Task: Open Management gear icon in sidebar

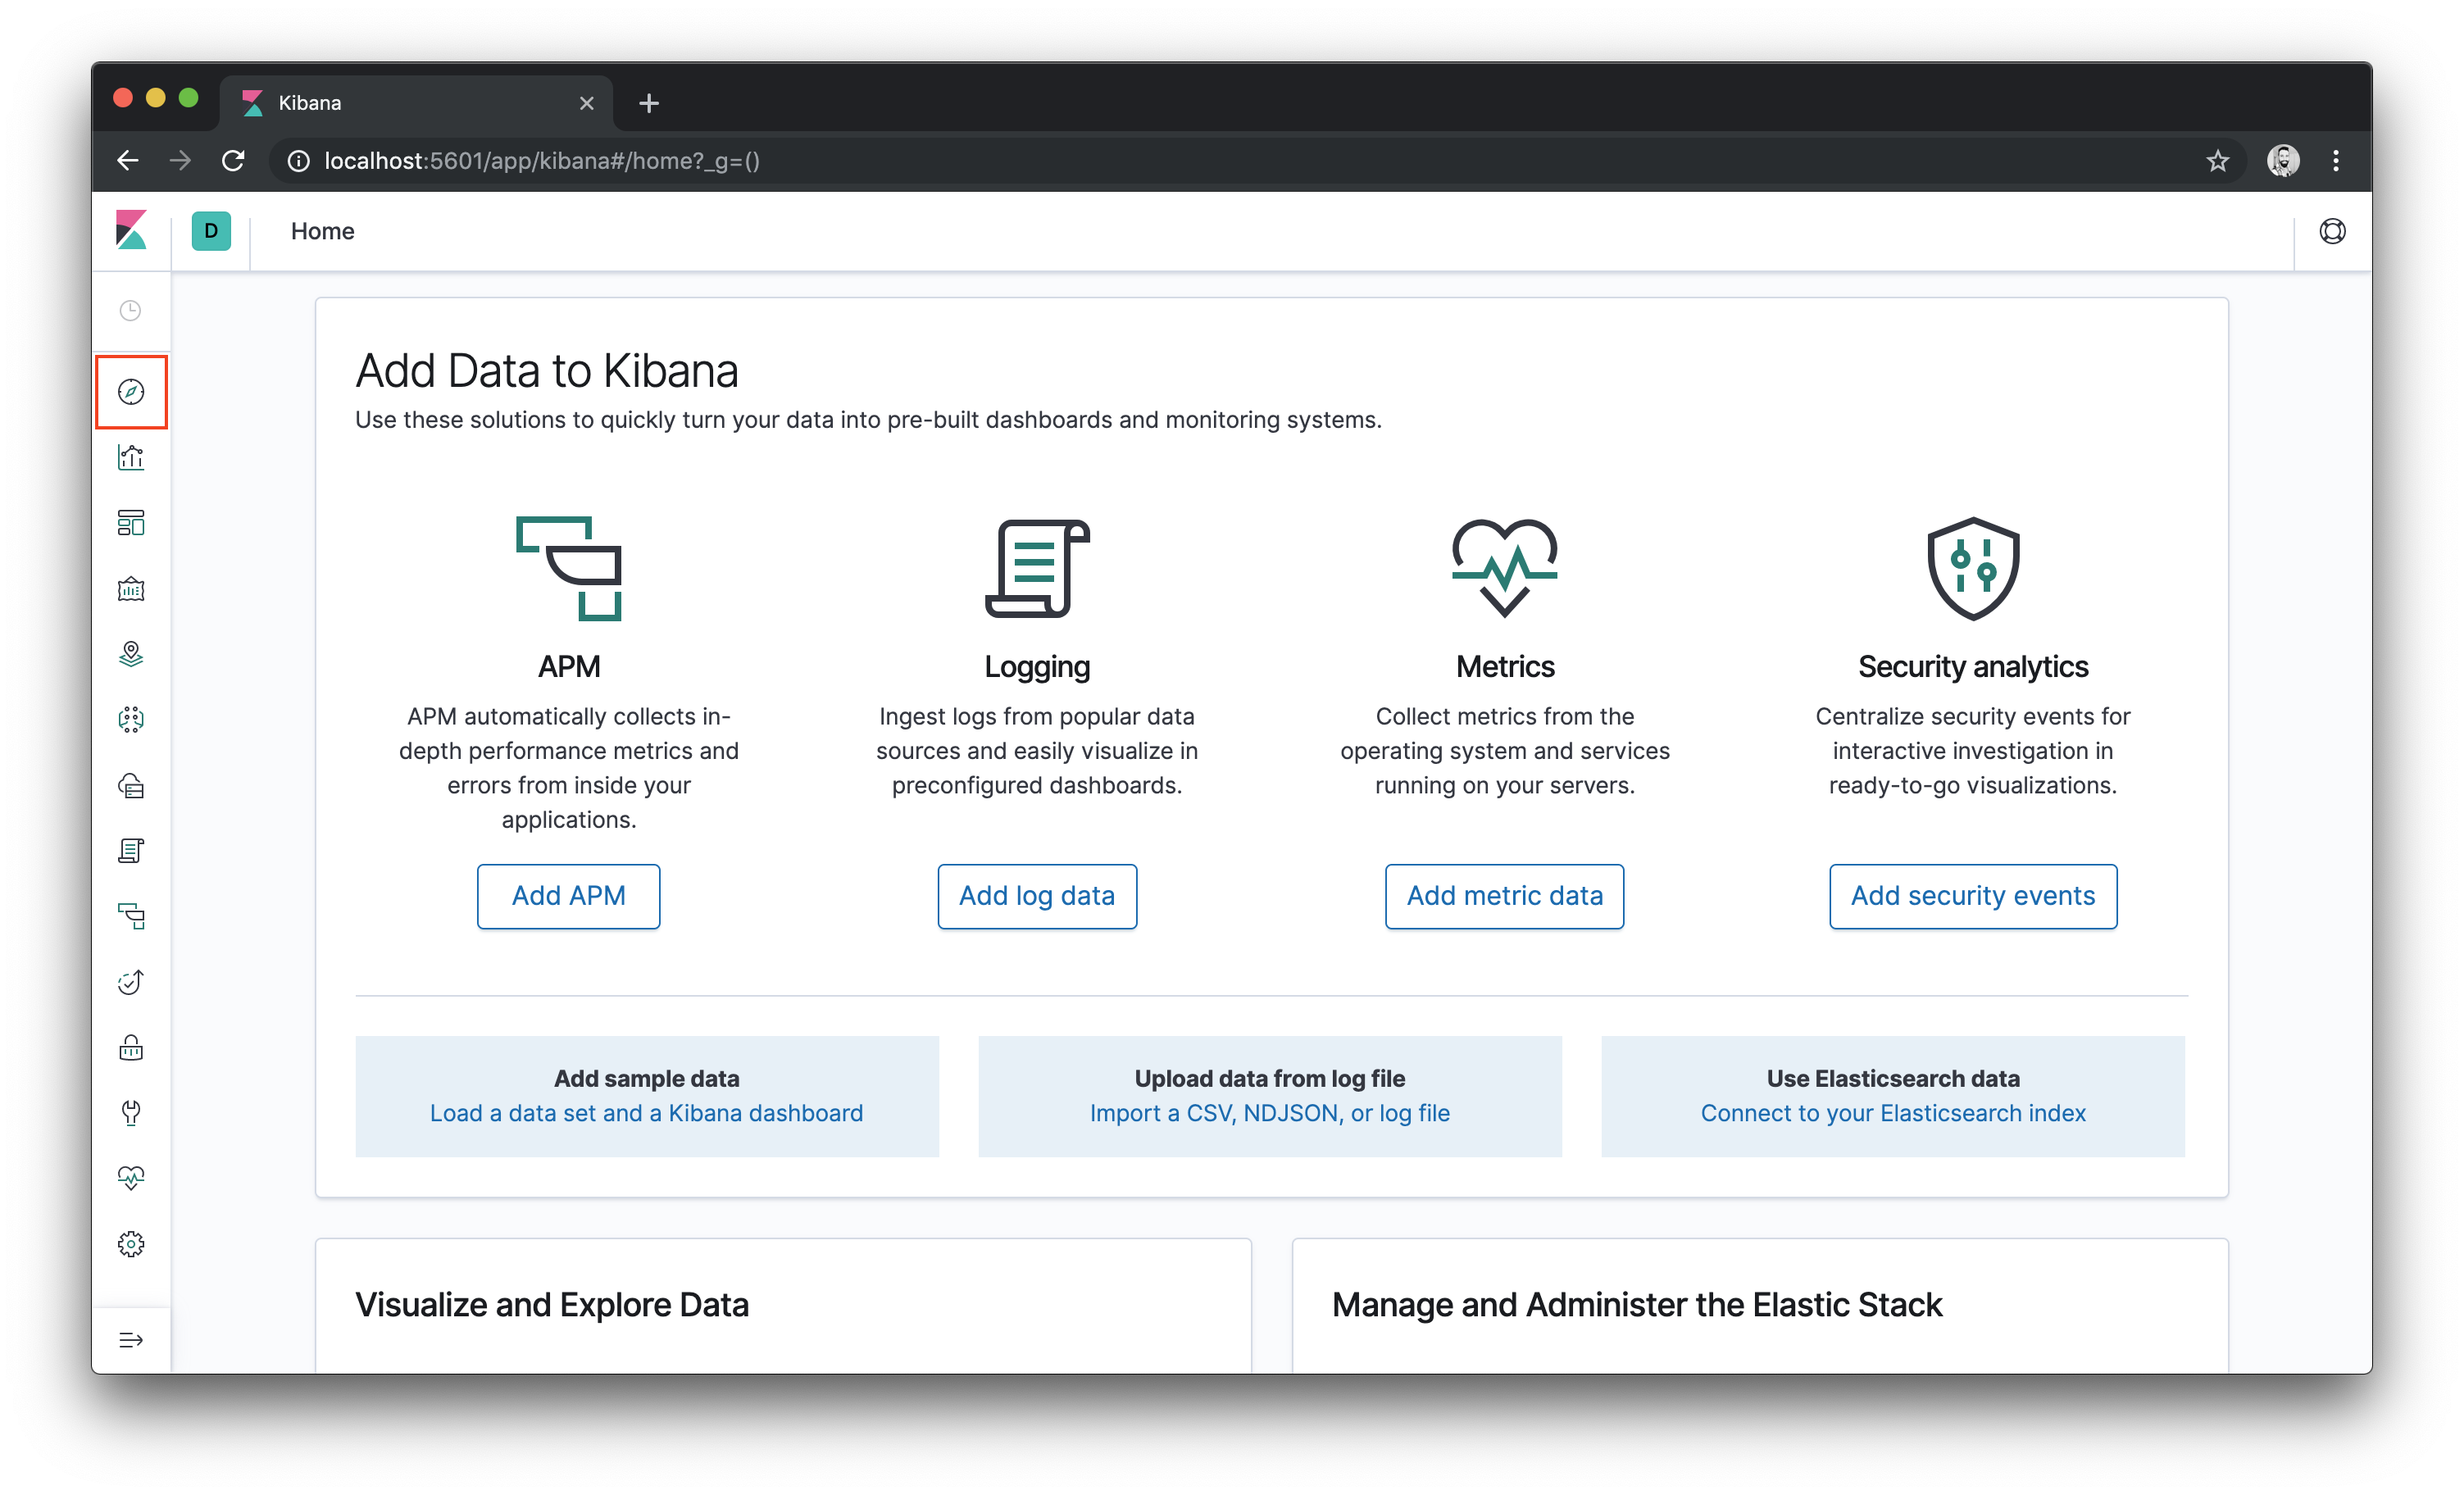Action: 131,1244
